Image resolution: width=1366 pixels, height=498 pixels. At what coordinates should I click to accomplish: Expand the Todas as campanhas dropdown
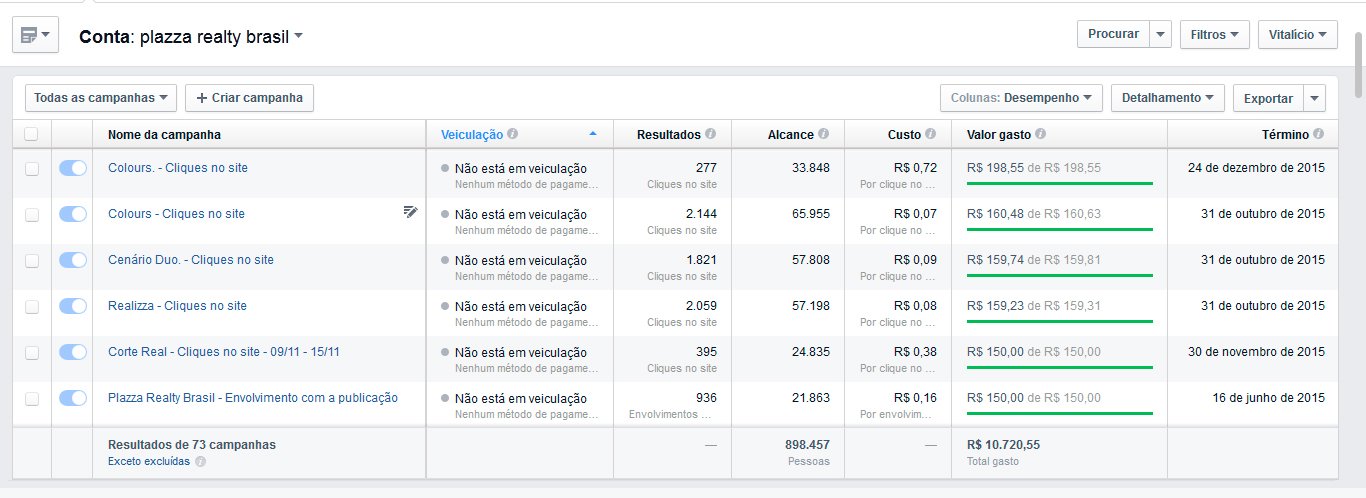tap(101, 98)
